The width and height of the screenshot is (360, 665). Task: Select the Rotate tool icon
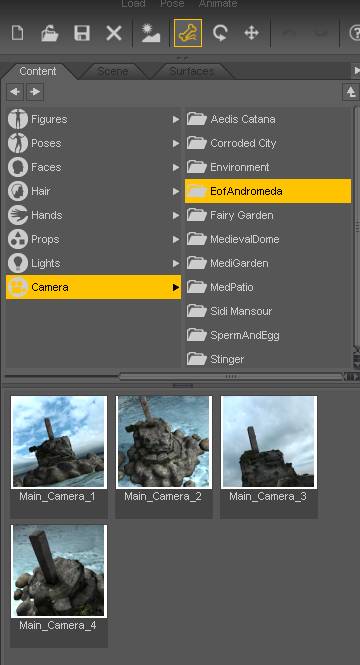(x=220, y=33)
